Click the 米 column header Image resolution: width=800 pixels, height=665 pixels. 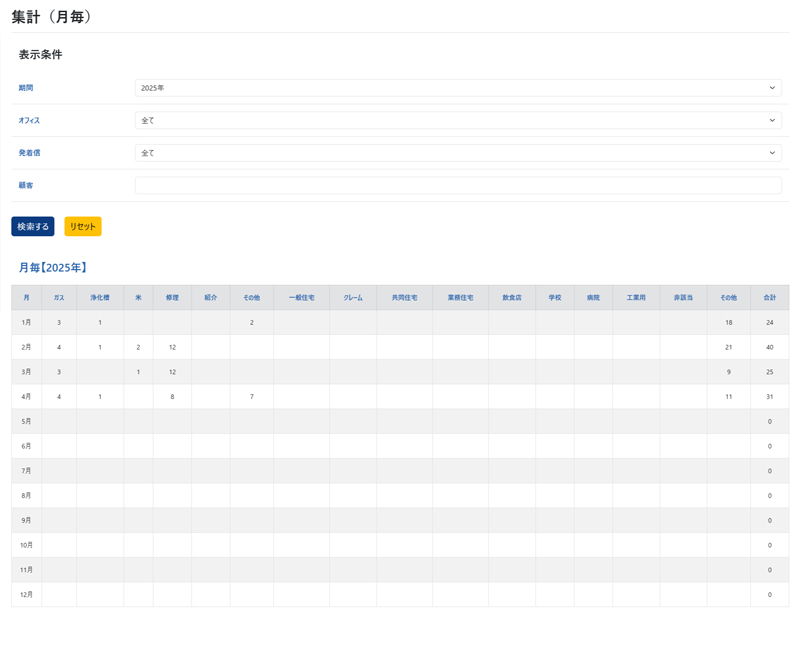pos(138,298)
